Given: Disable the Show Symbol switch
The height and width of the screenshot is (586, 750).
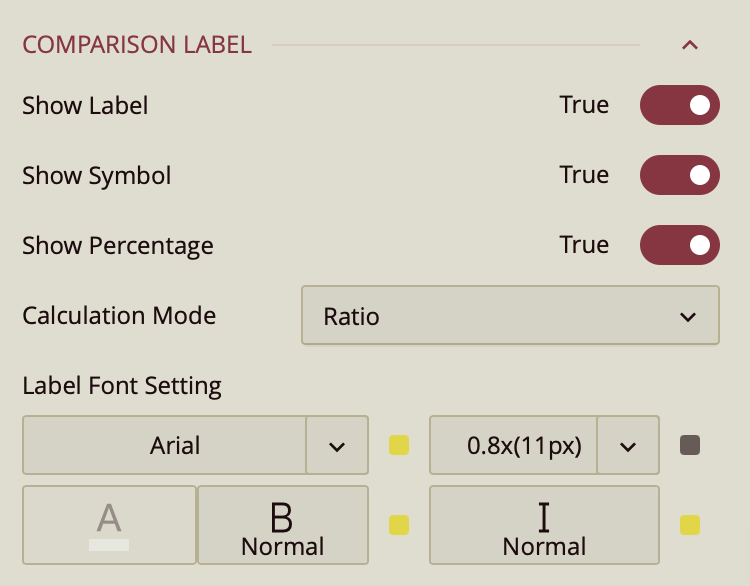Looking at the screenshot, I should [679, 175].
